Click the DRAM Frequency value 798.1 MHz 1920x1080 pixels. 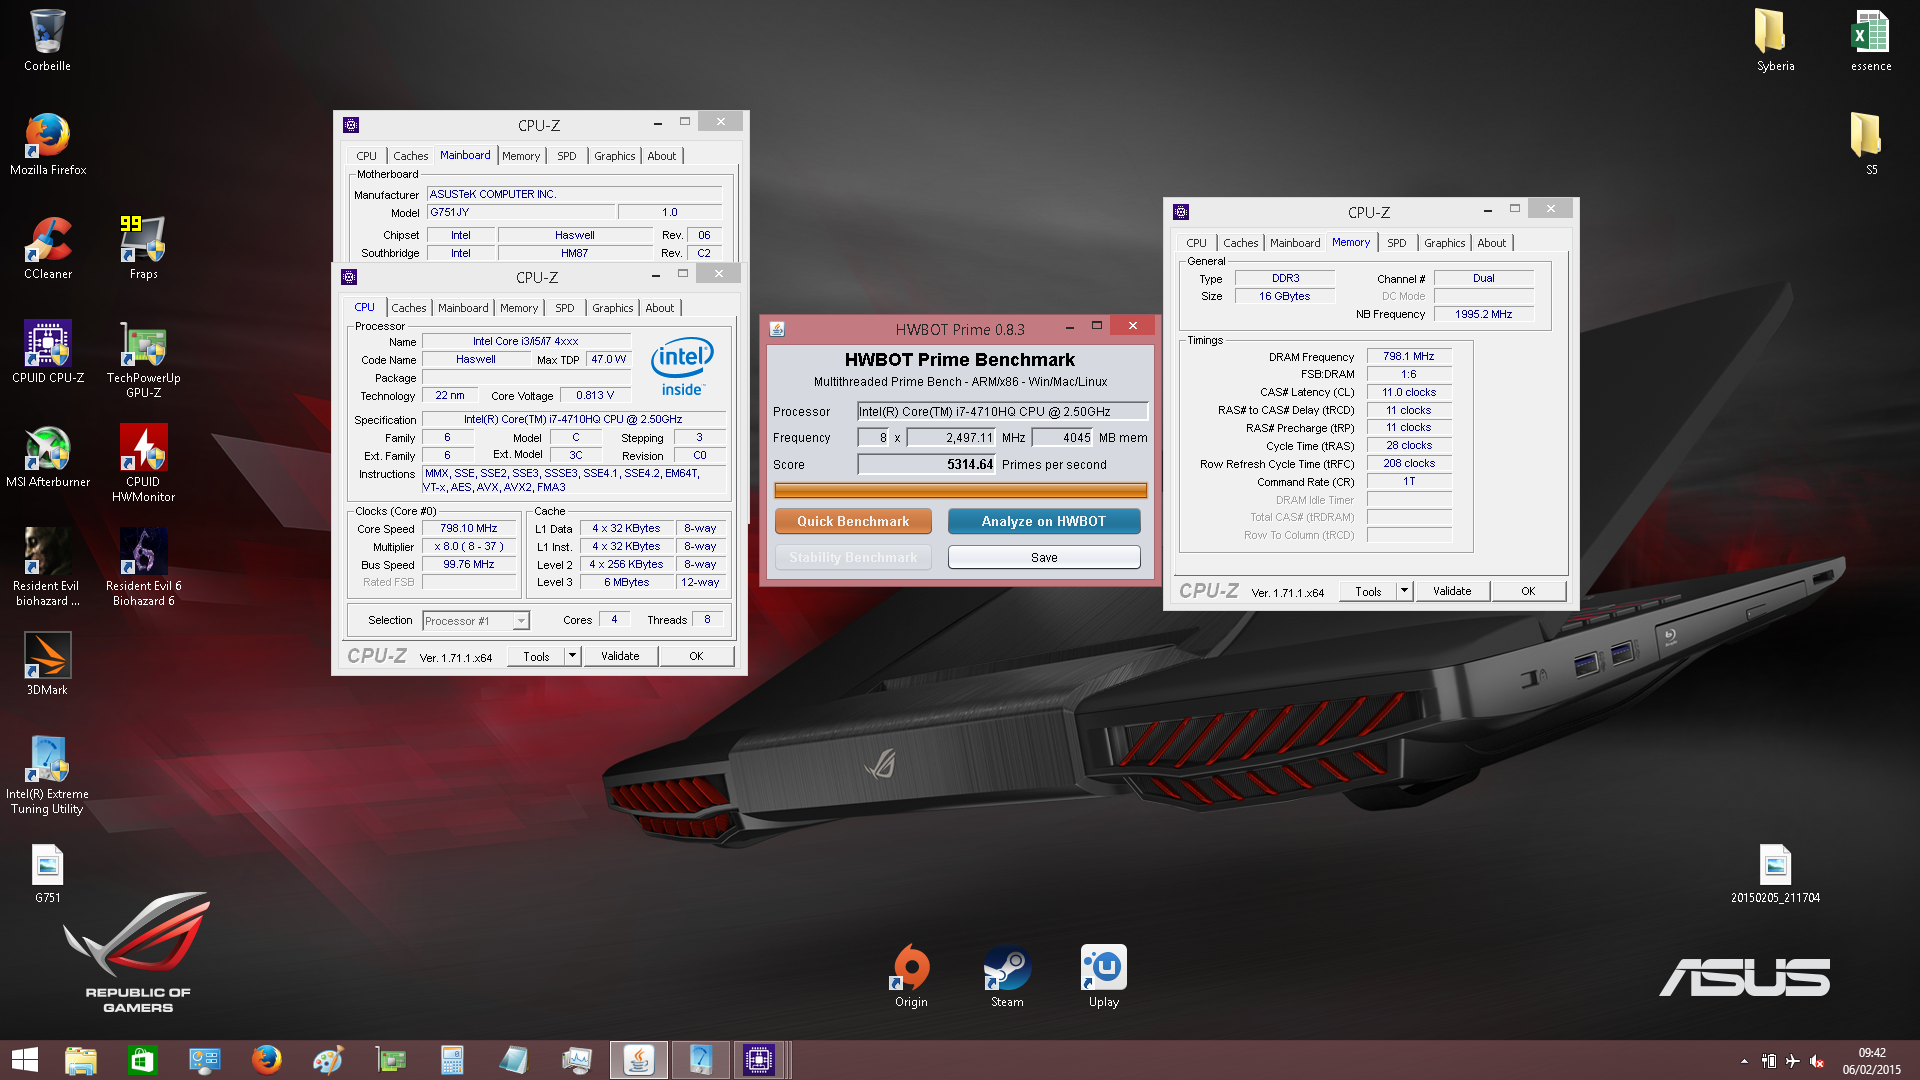(1408, 357)
